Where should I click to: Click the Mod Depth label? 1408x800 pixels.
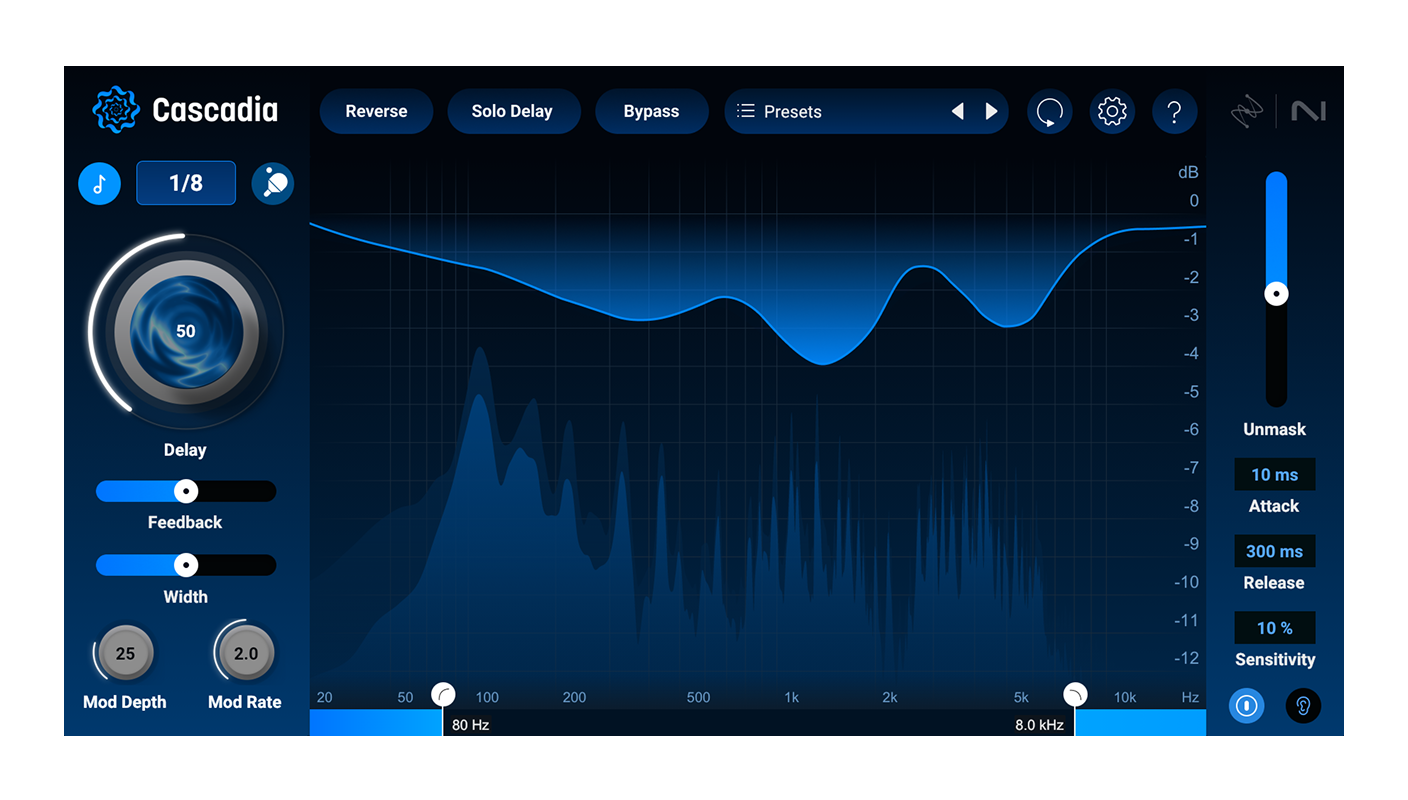pyautogui.click(x=125, y=702)
